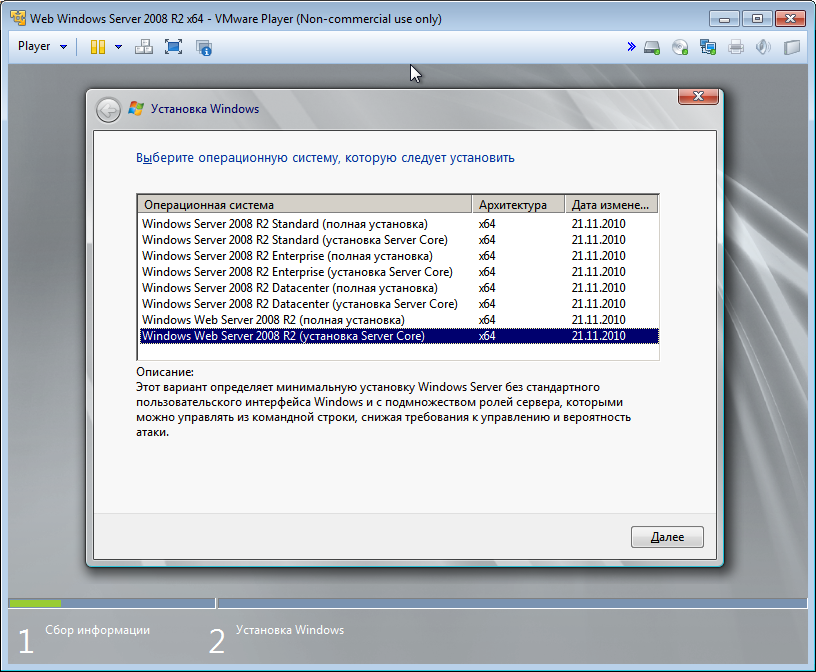Select Enterprise (полная установка) row
This screenshot has height=672, width=816.
399,256
